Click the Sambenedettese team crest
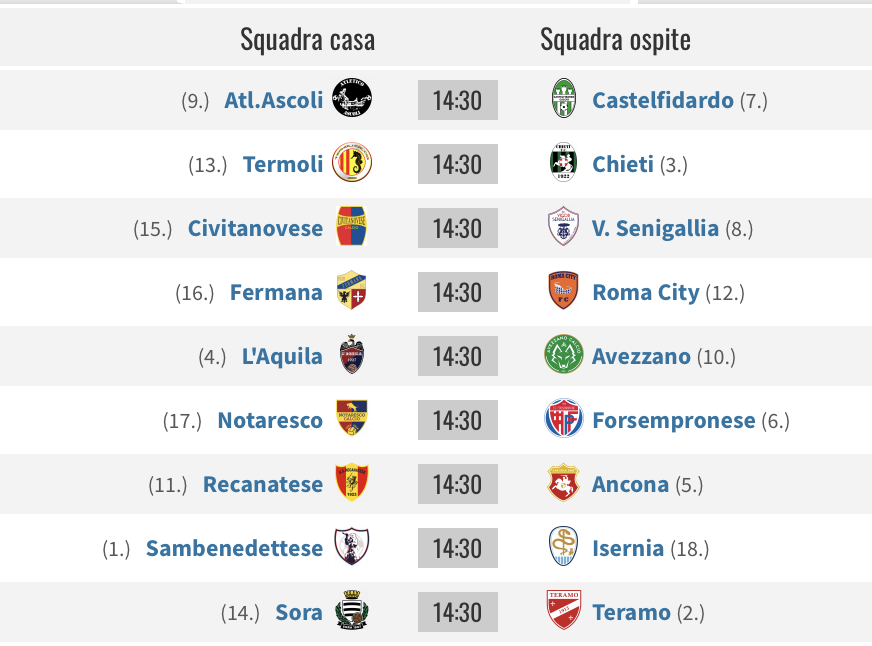 coord(351,546)
